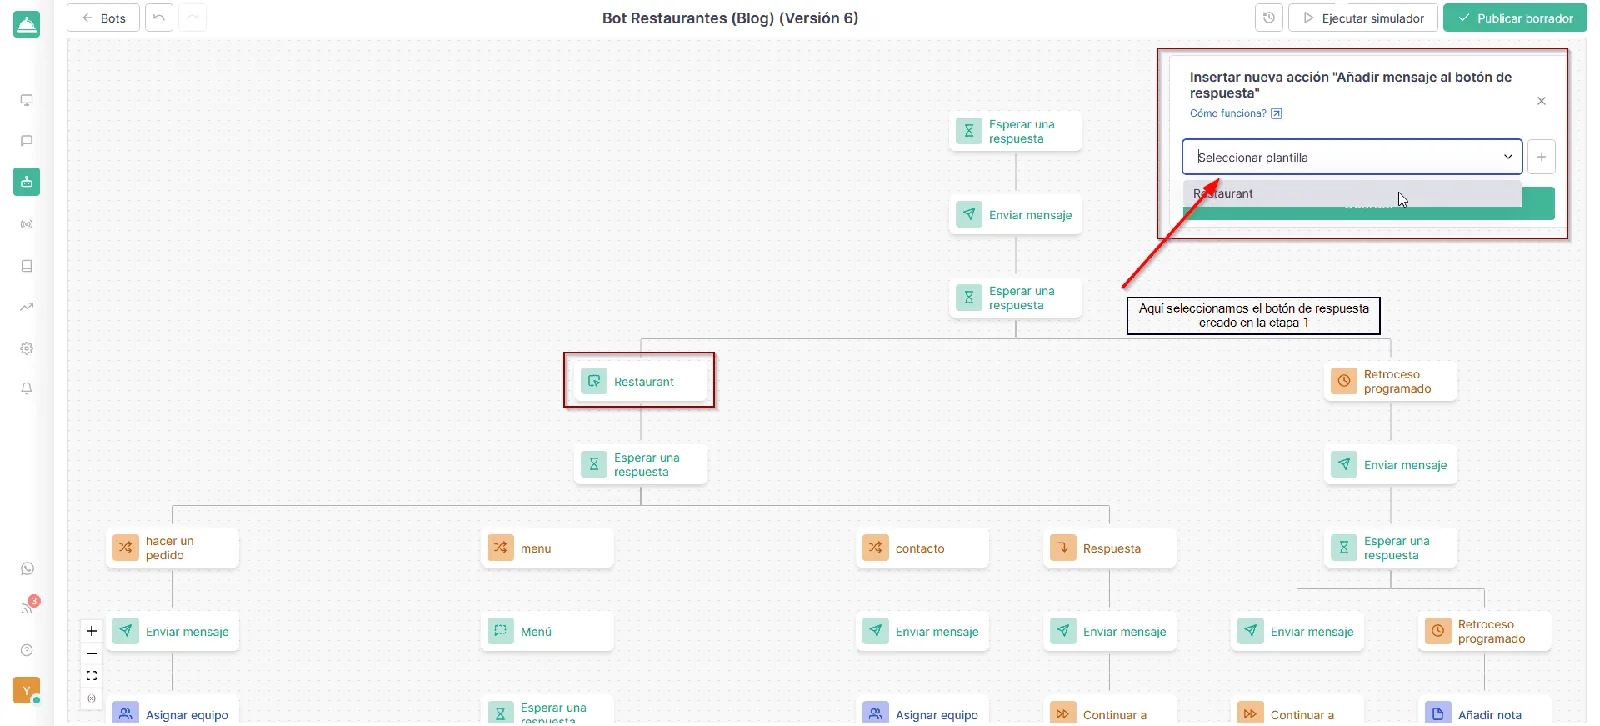Click the redo arrow in top toolbar

[193, 18]
